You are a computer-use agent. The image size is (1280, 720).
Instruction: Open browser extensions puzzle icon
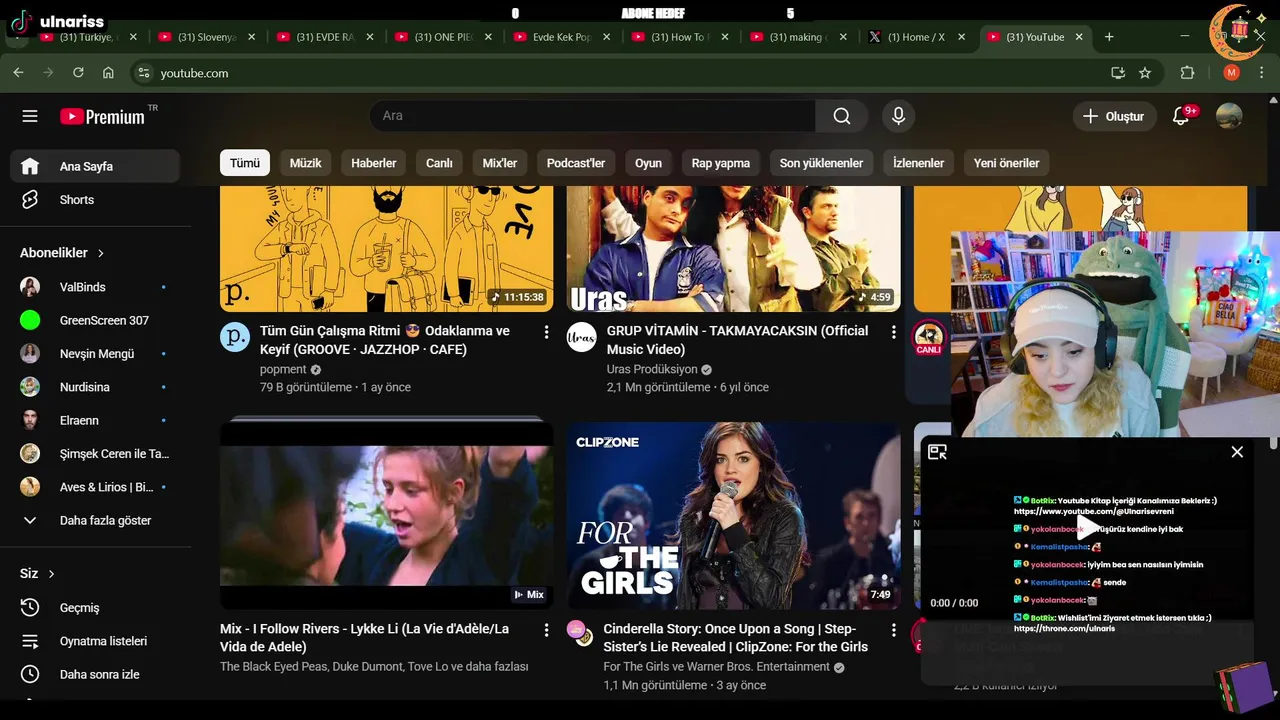click(1188, 73)
